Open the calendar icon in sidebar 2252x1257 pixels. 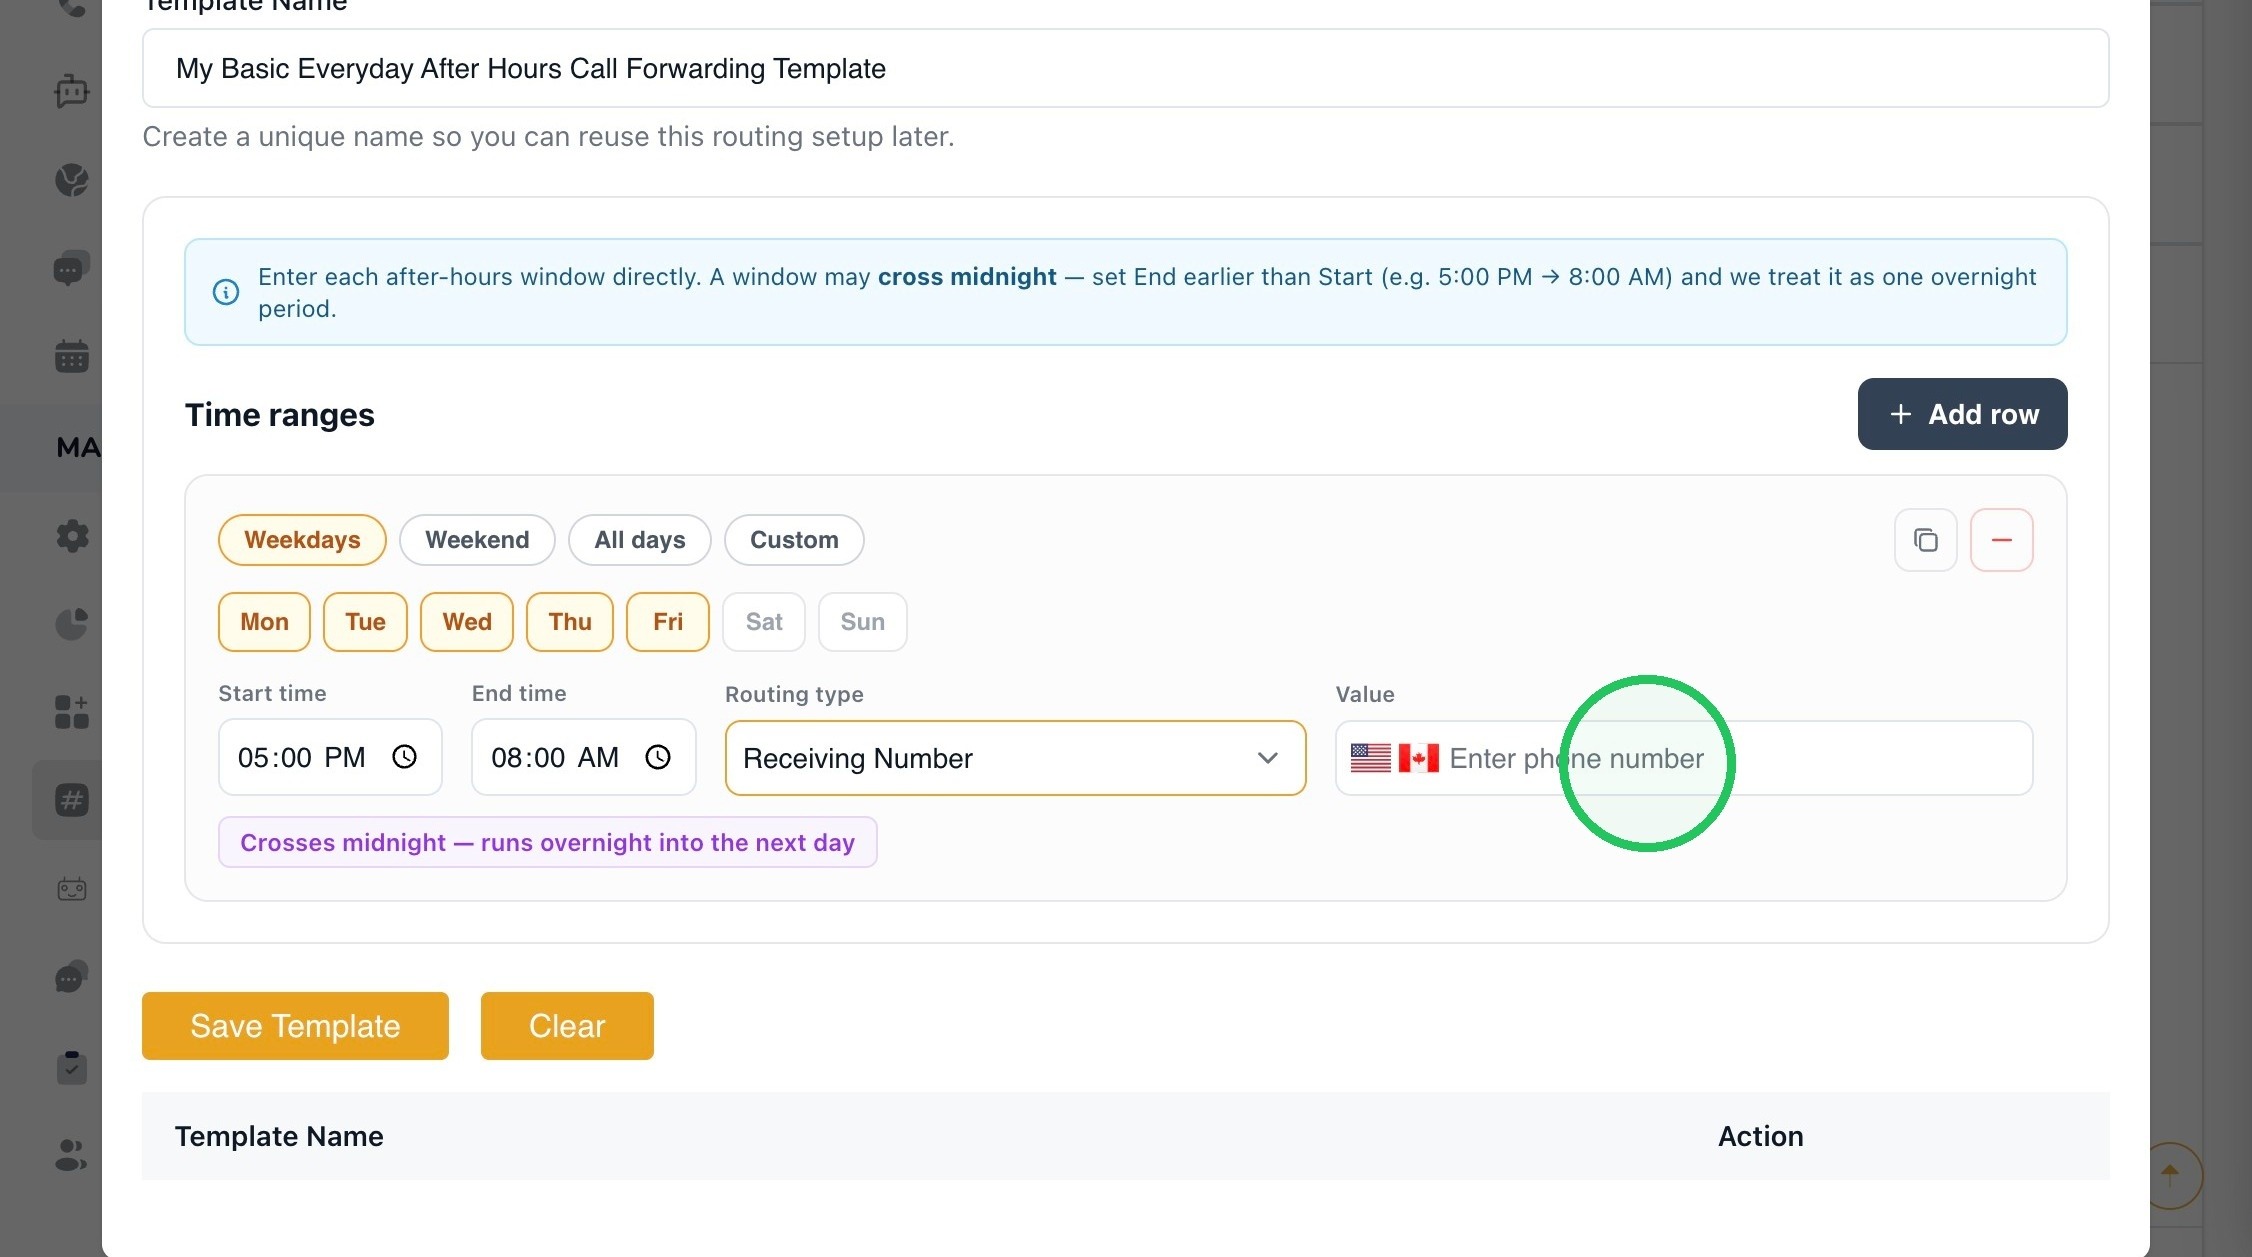71,356
